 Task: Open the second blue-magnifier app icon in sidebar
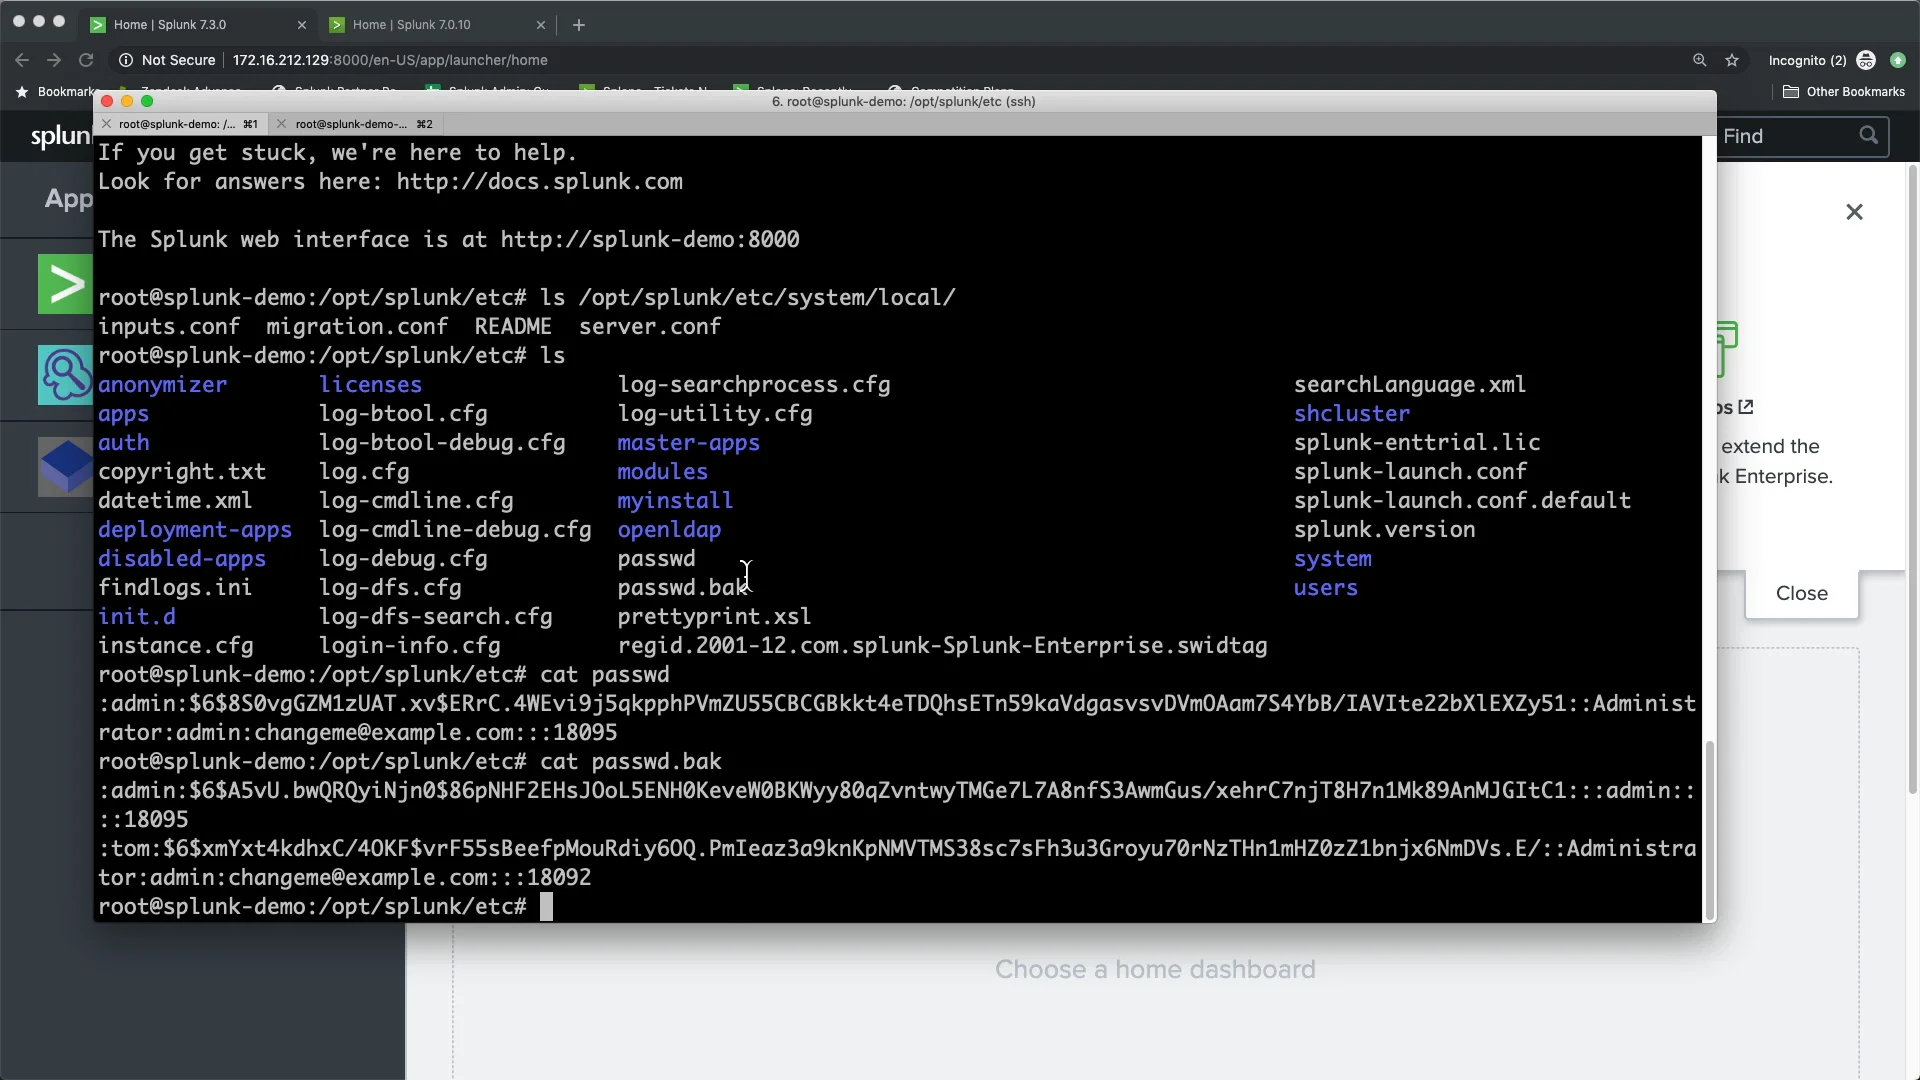click(64, 375)
